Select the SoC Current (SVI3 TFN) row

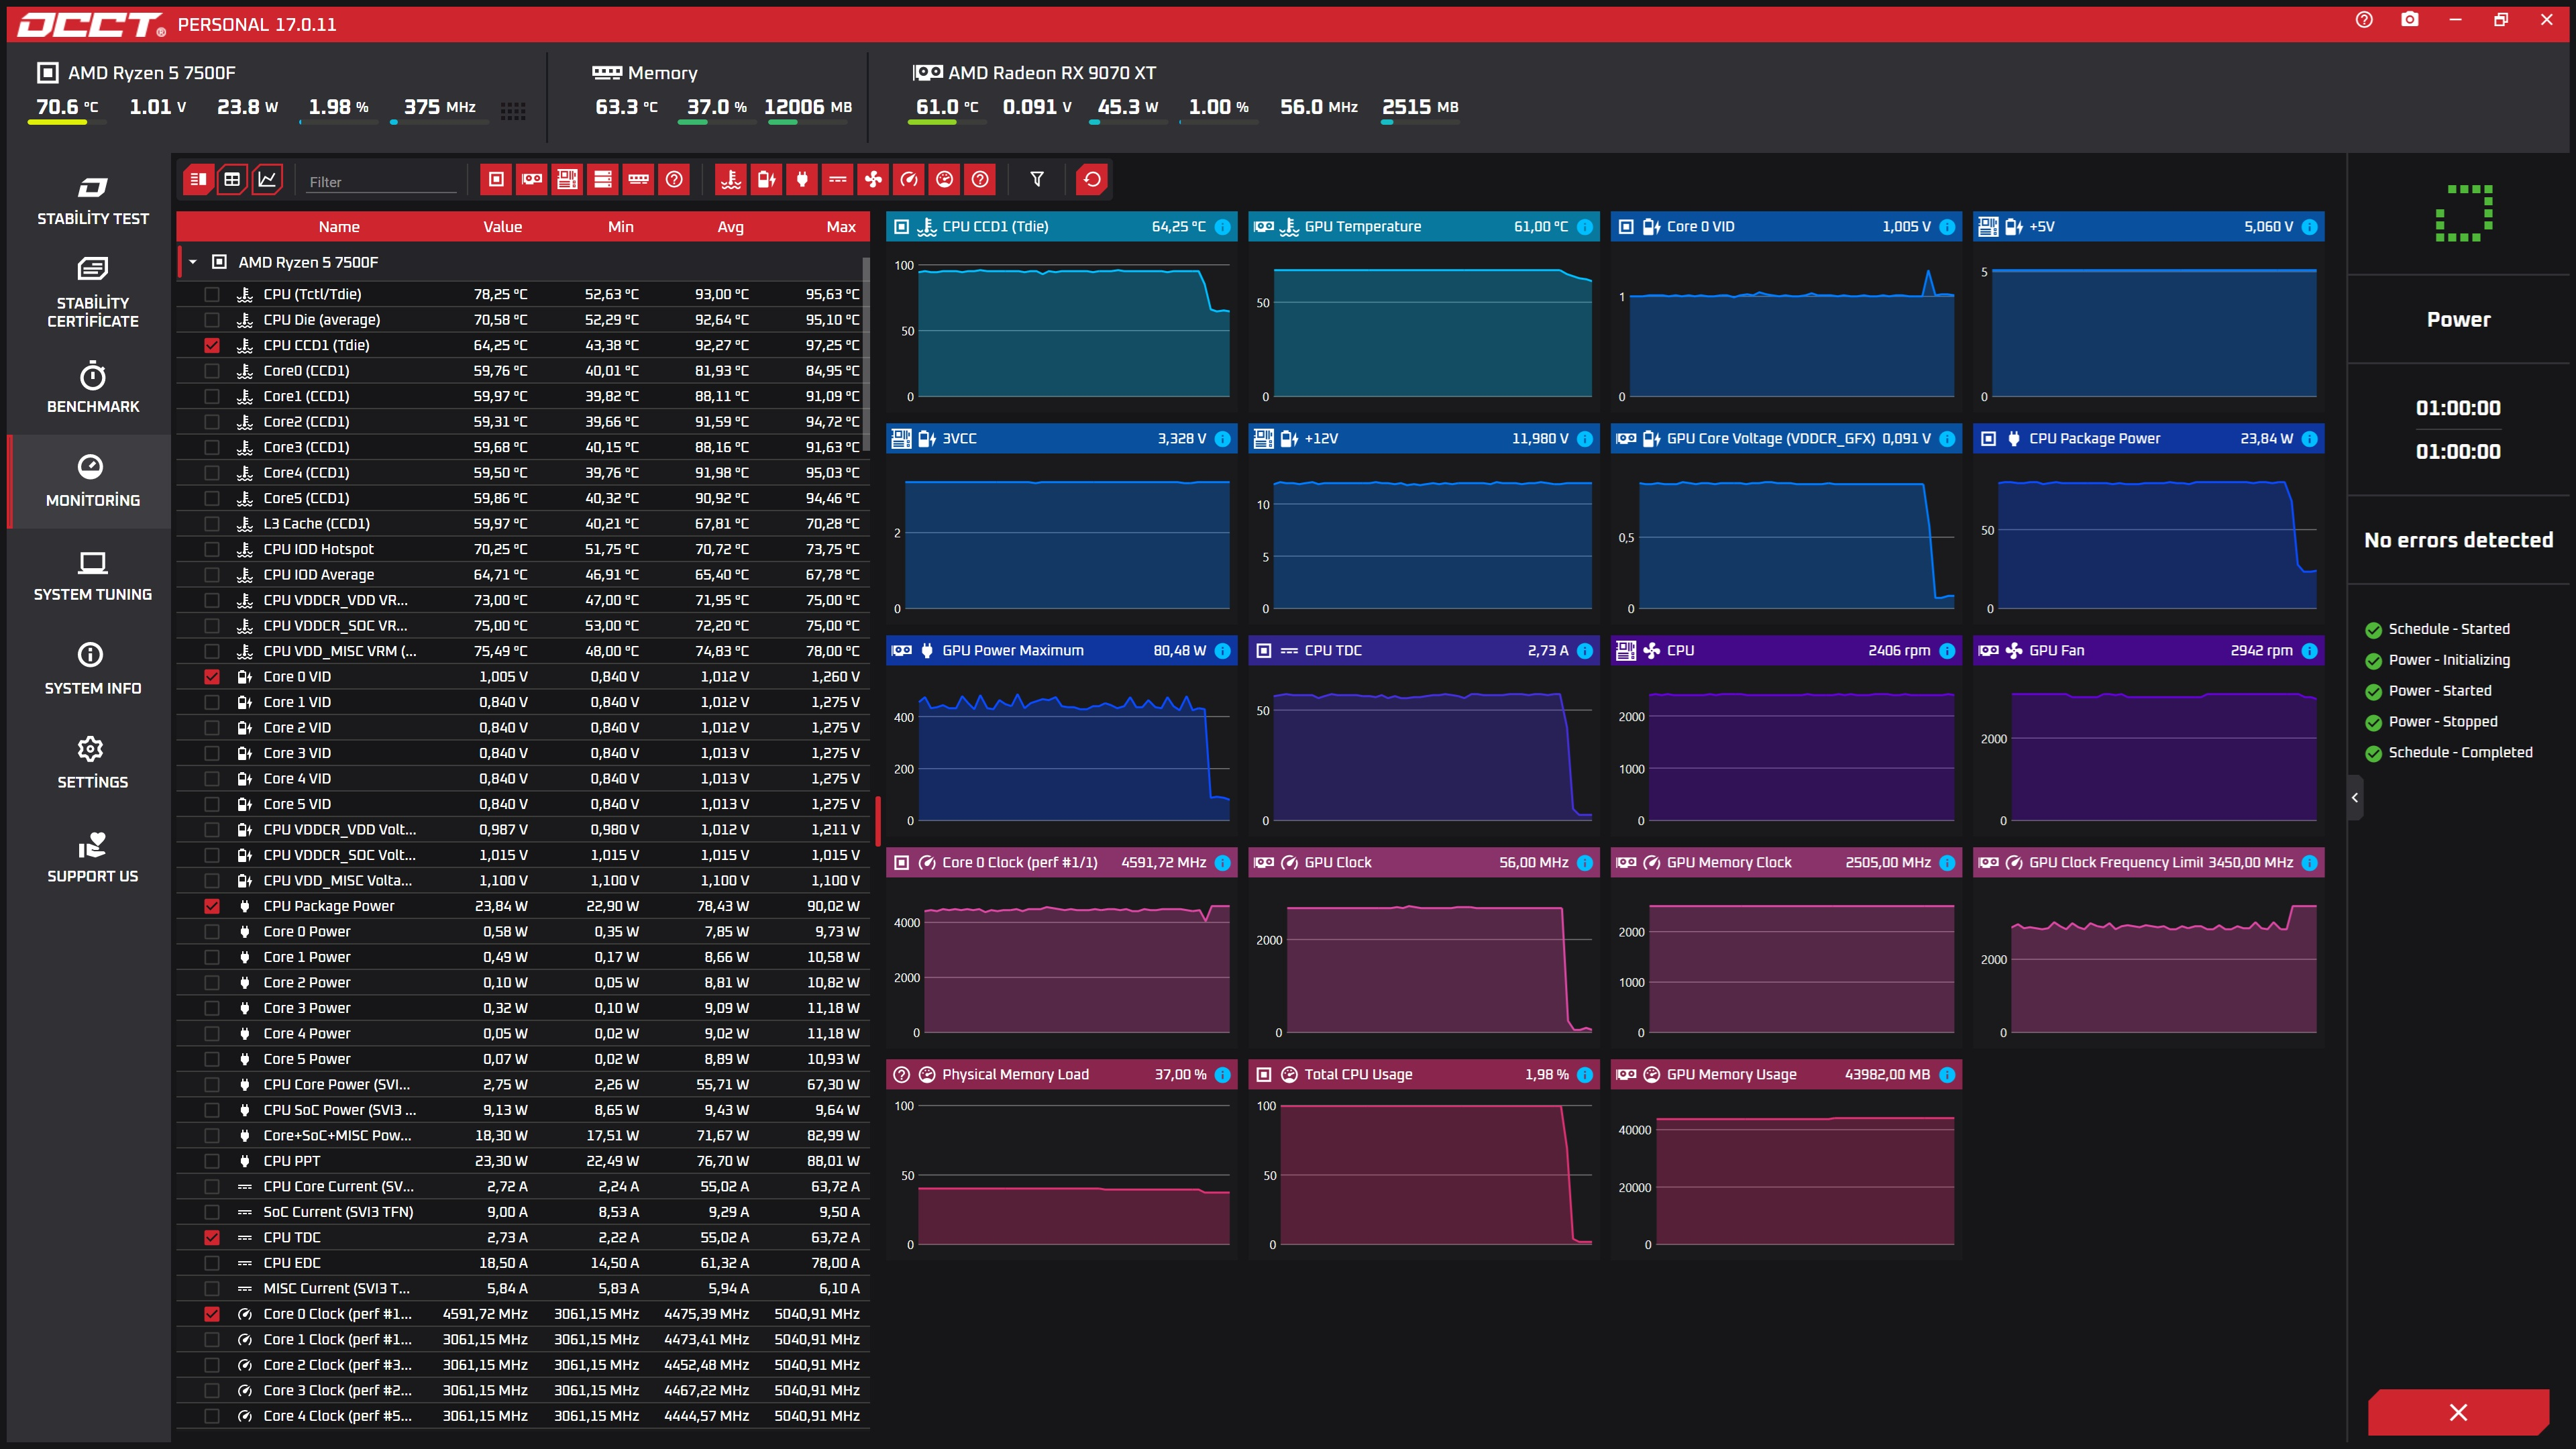pyautogui.click(x=522, y=1212)
